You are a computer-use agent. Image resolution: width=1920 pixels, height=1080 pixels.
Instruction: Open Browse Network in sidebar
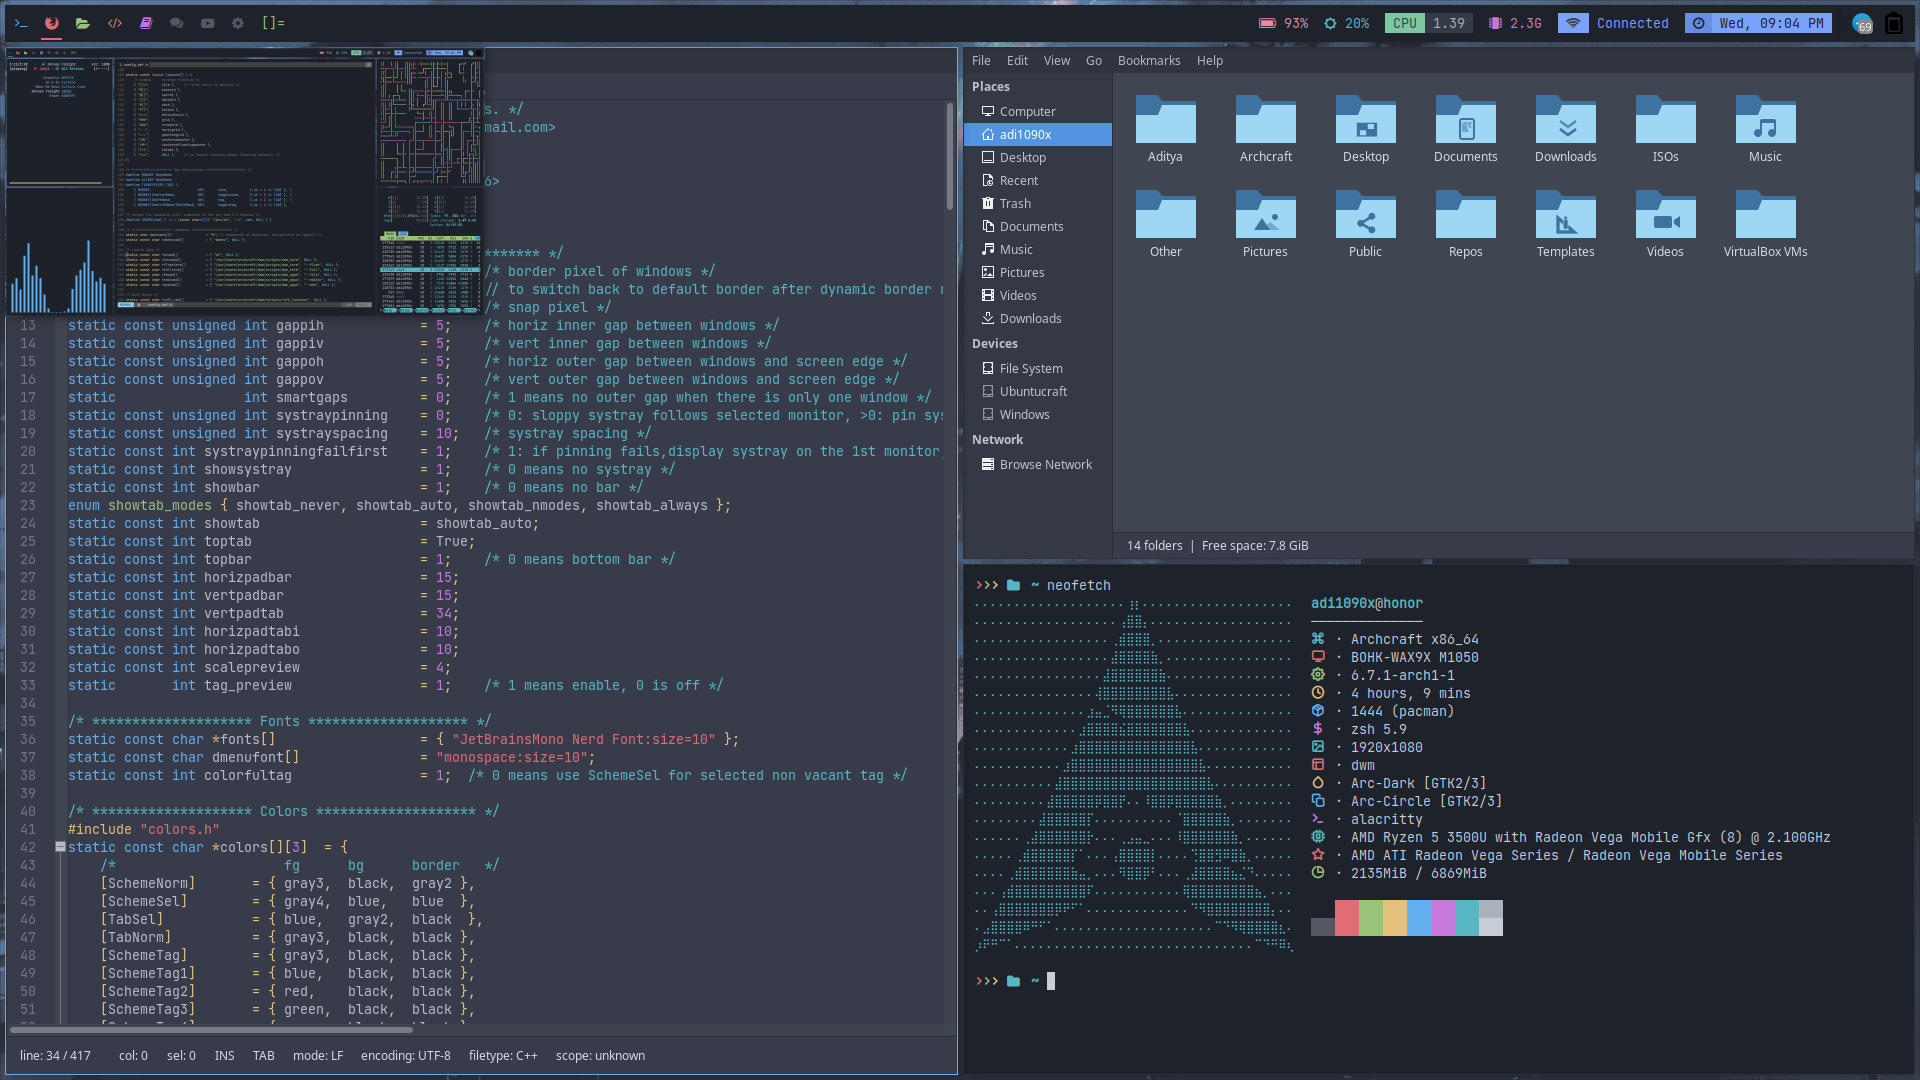coord(1045,465)
